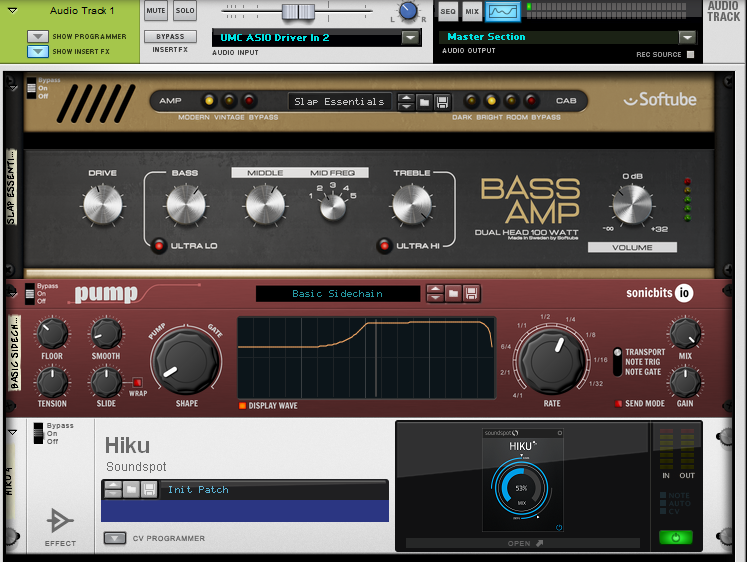Image resolution: width=747 pixels, height=562 pixels.
Task: Collapse the Hiku device fold arrow
Action: (x=13, y=432)
